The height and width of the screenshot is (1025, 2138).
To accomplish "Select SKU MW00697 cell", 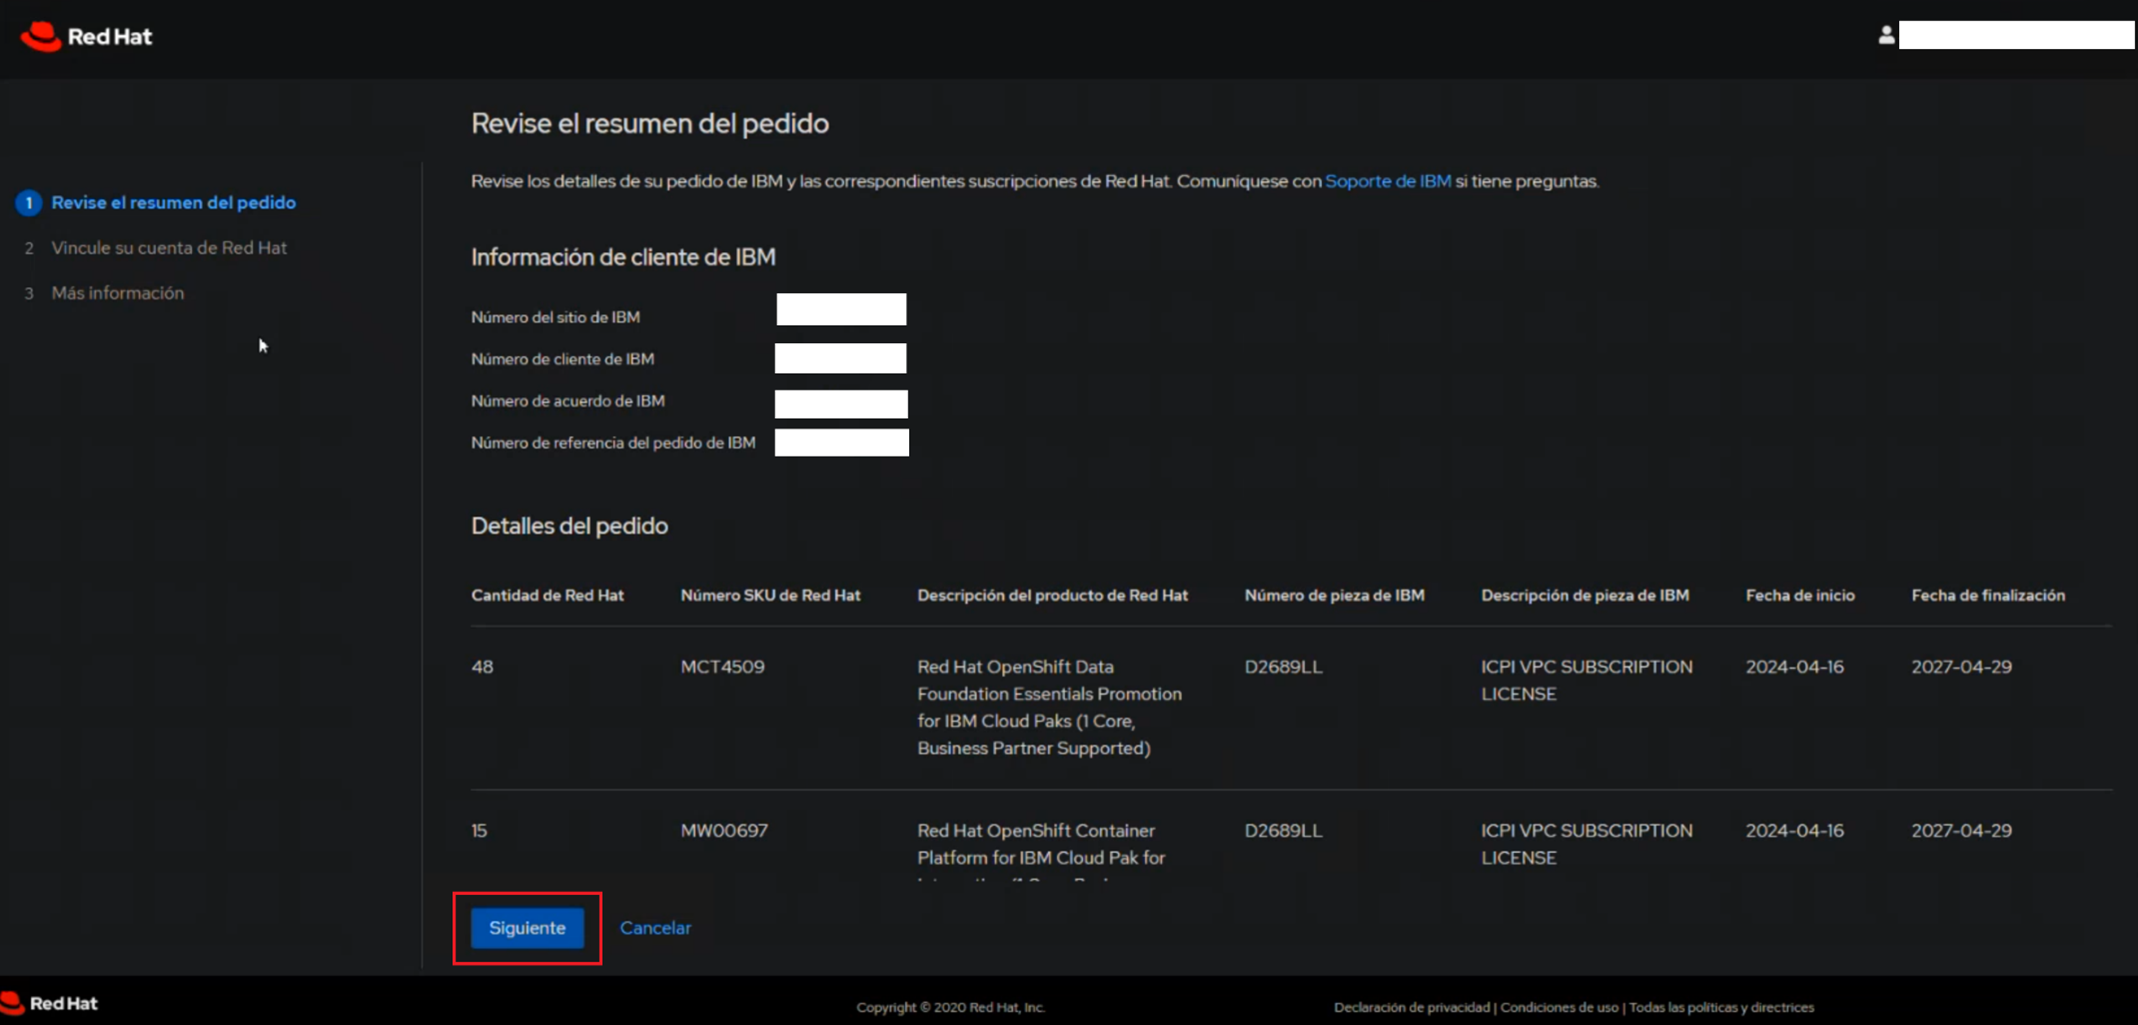I will (x=724, y=831).
